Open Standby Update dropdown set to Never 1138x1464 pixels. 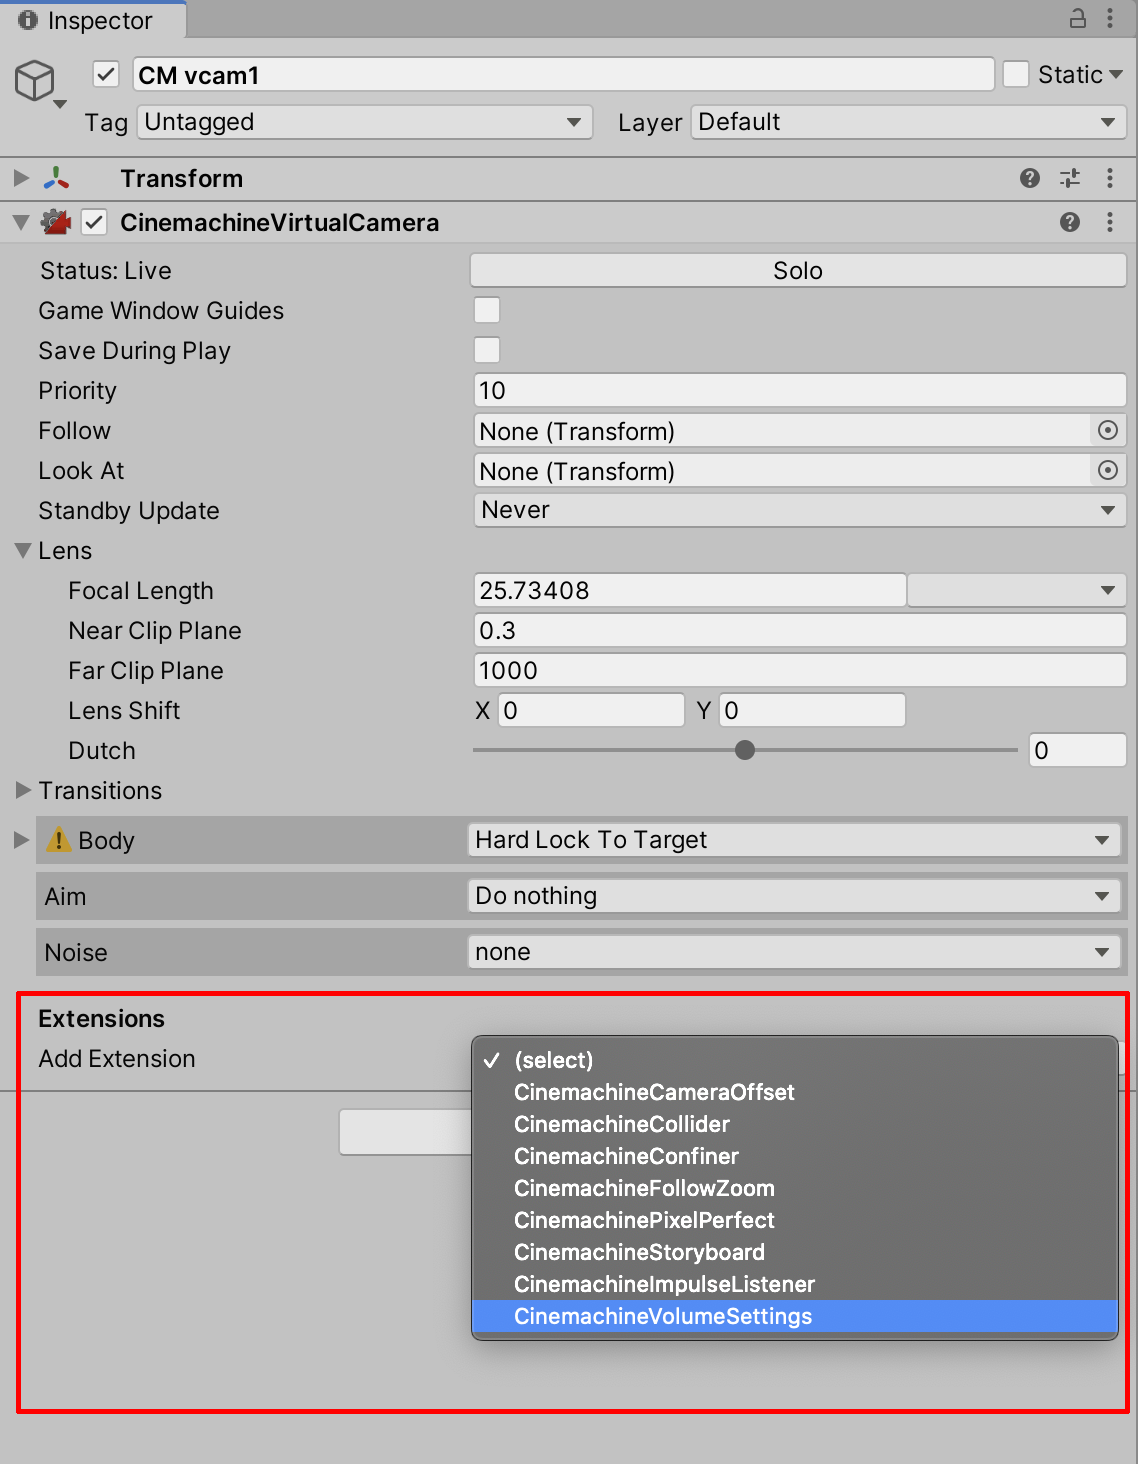[x=799, y=510]
